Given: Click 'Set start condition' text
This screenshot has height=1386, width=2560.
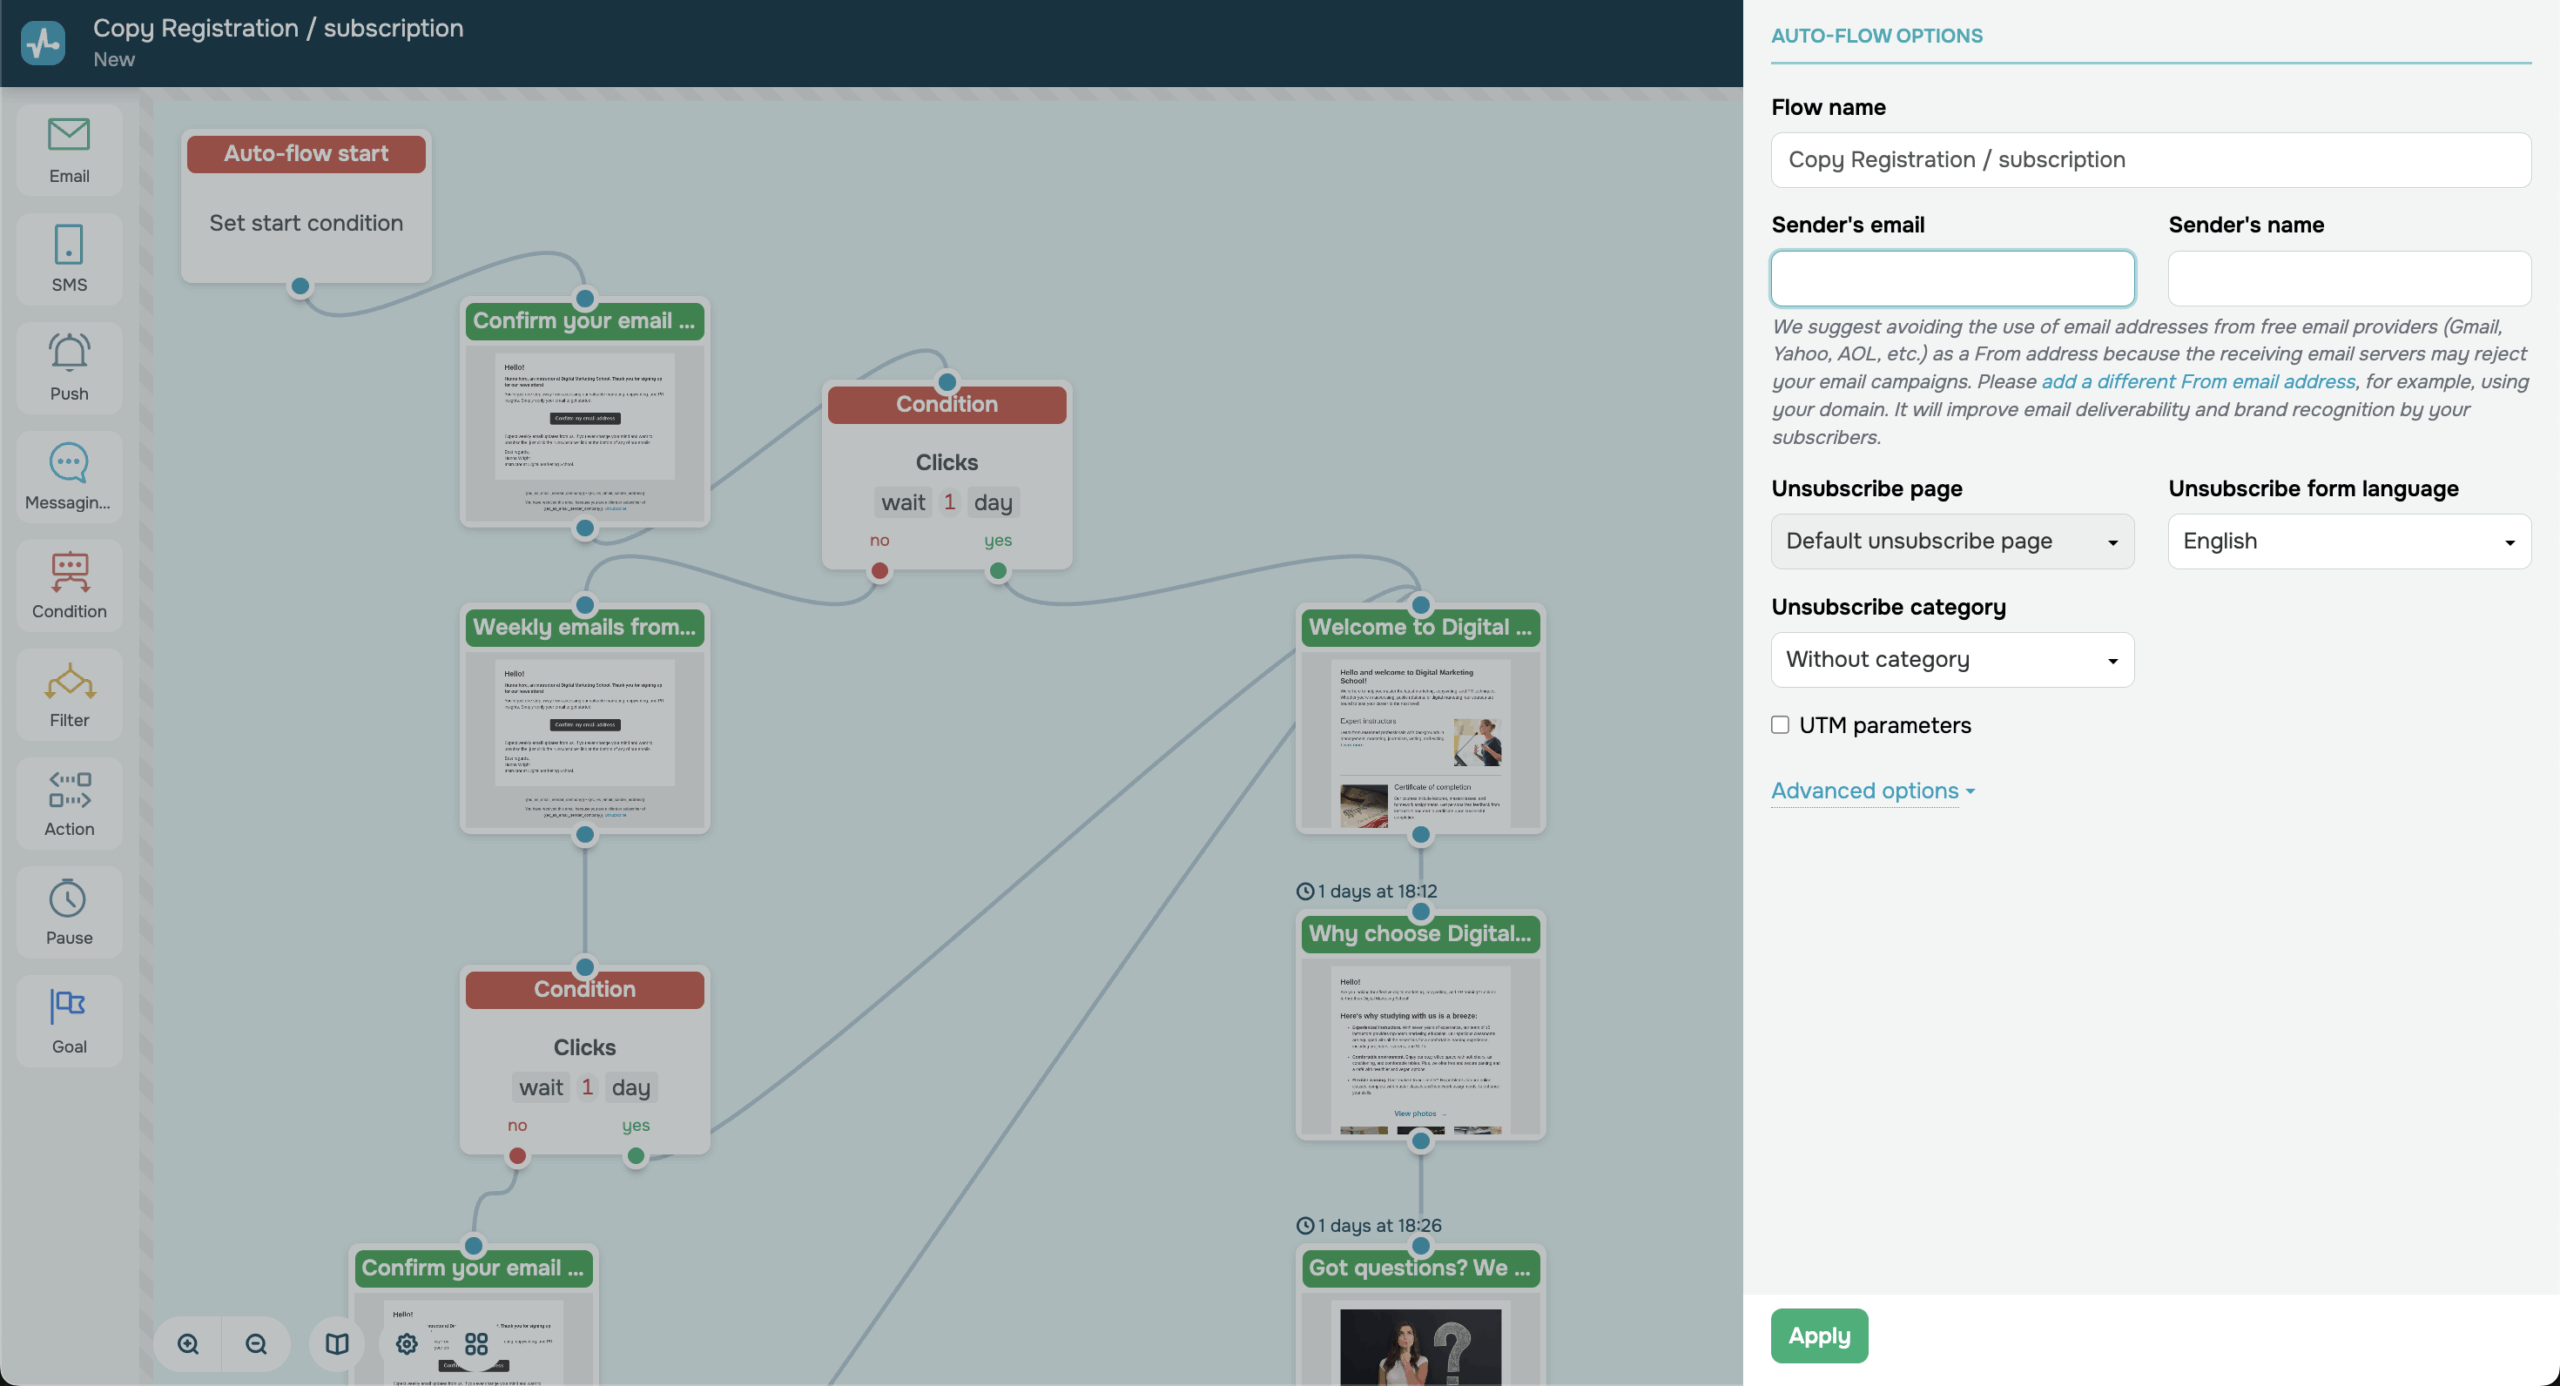Looking at the screenshot, I should pyautogui.click(x=306, y=223).
